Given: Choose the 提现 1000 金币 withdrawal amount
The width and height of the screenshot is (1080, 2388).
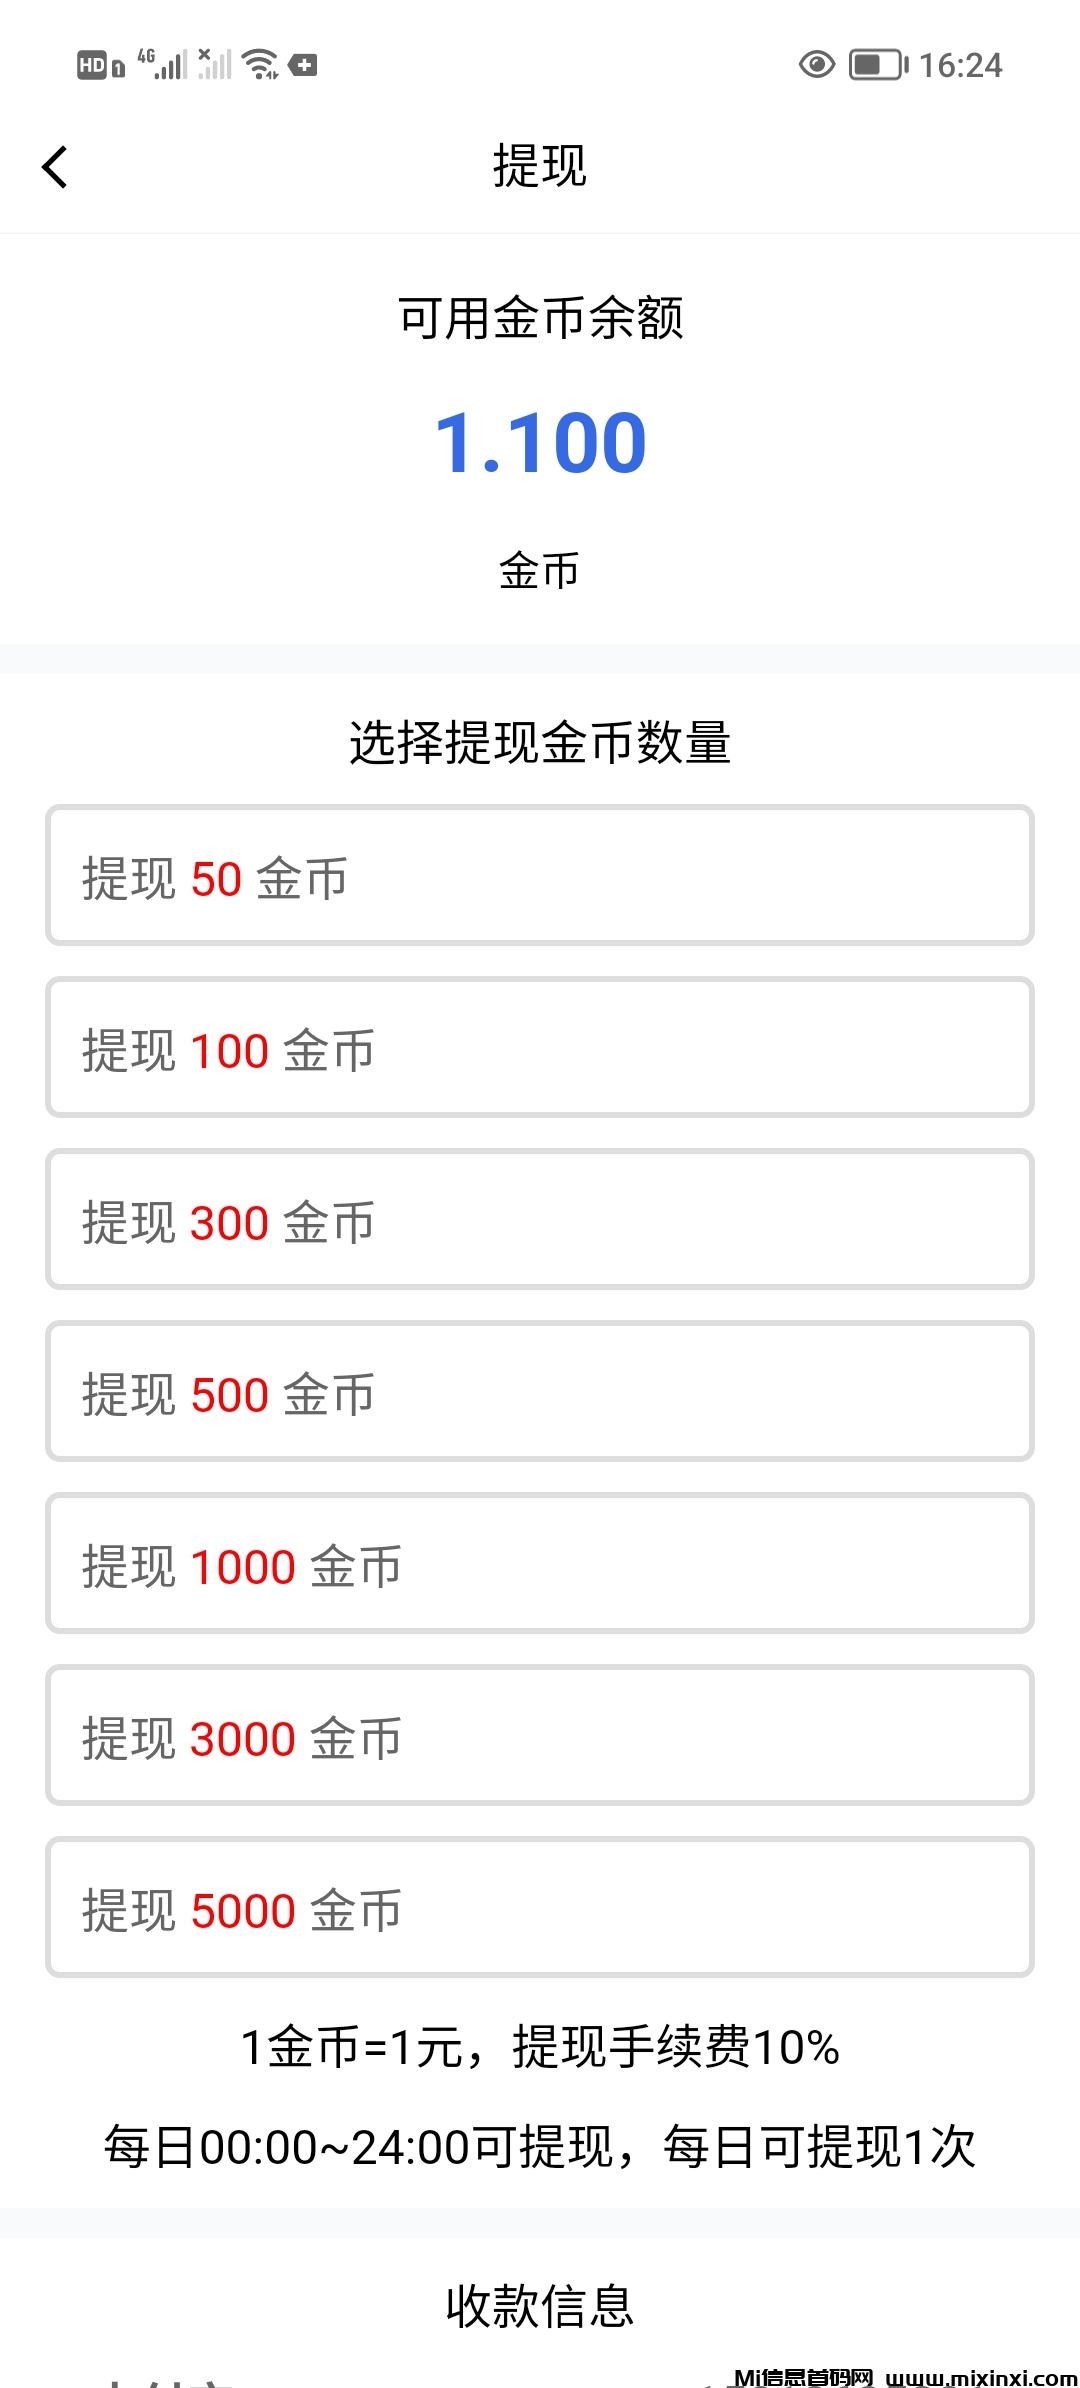Looking at the screenshot, I should point(540,1564).
